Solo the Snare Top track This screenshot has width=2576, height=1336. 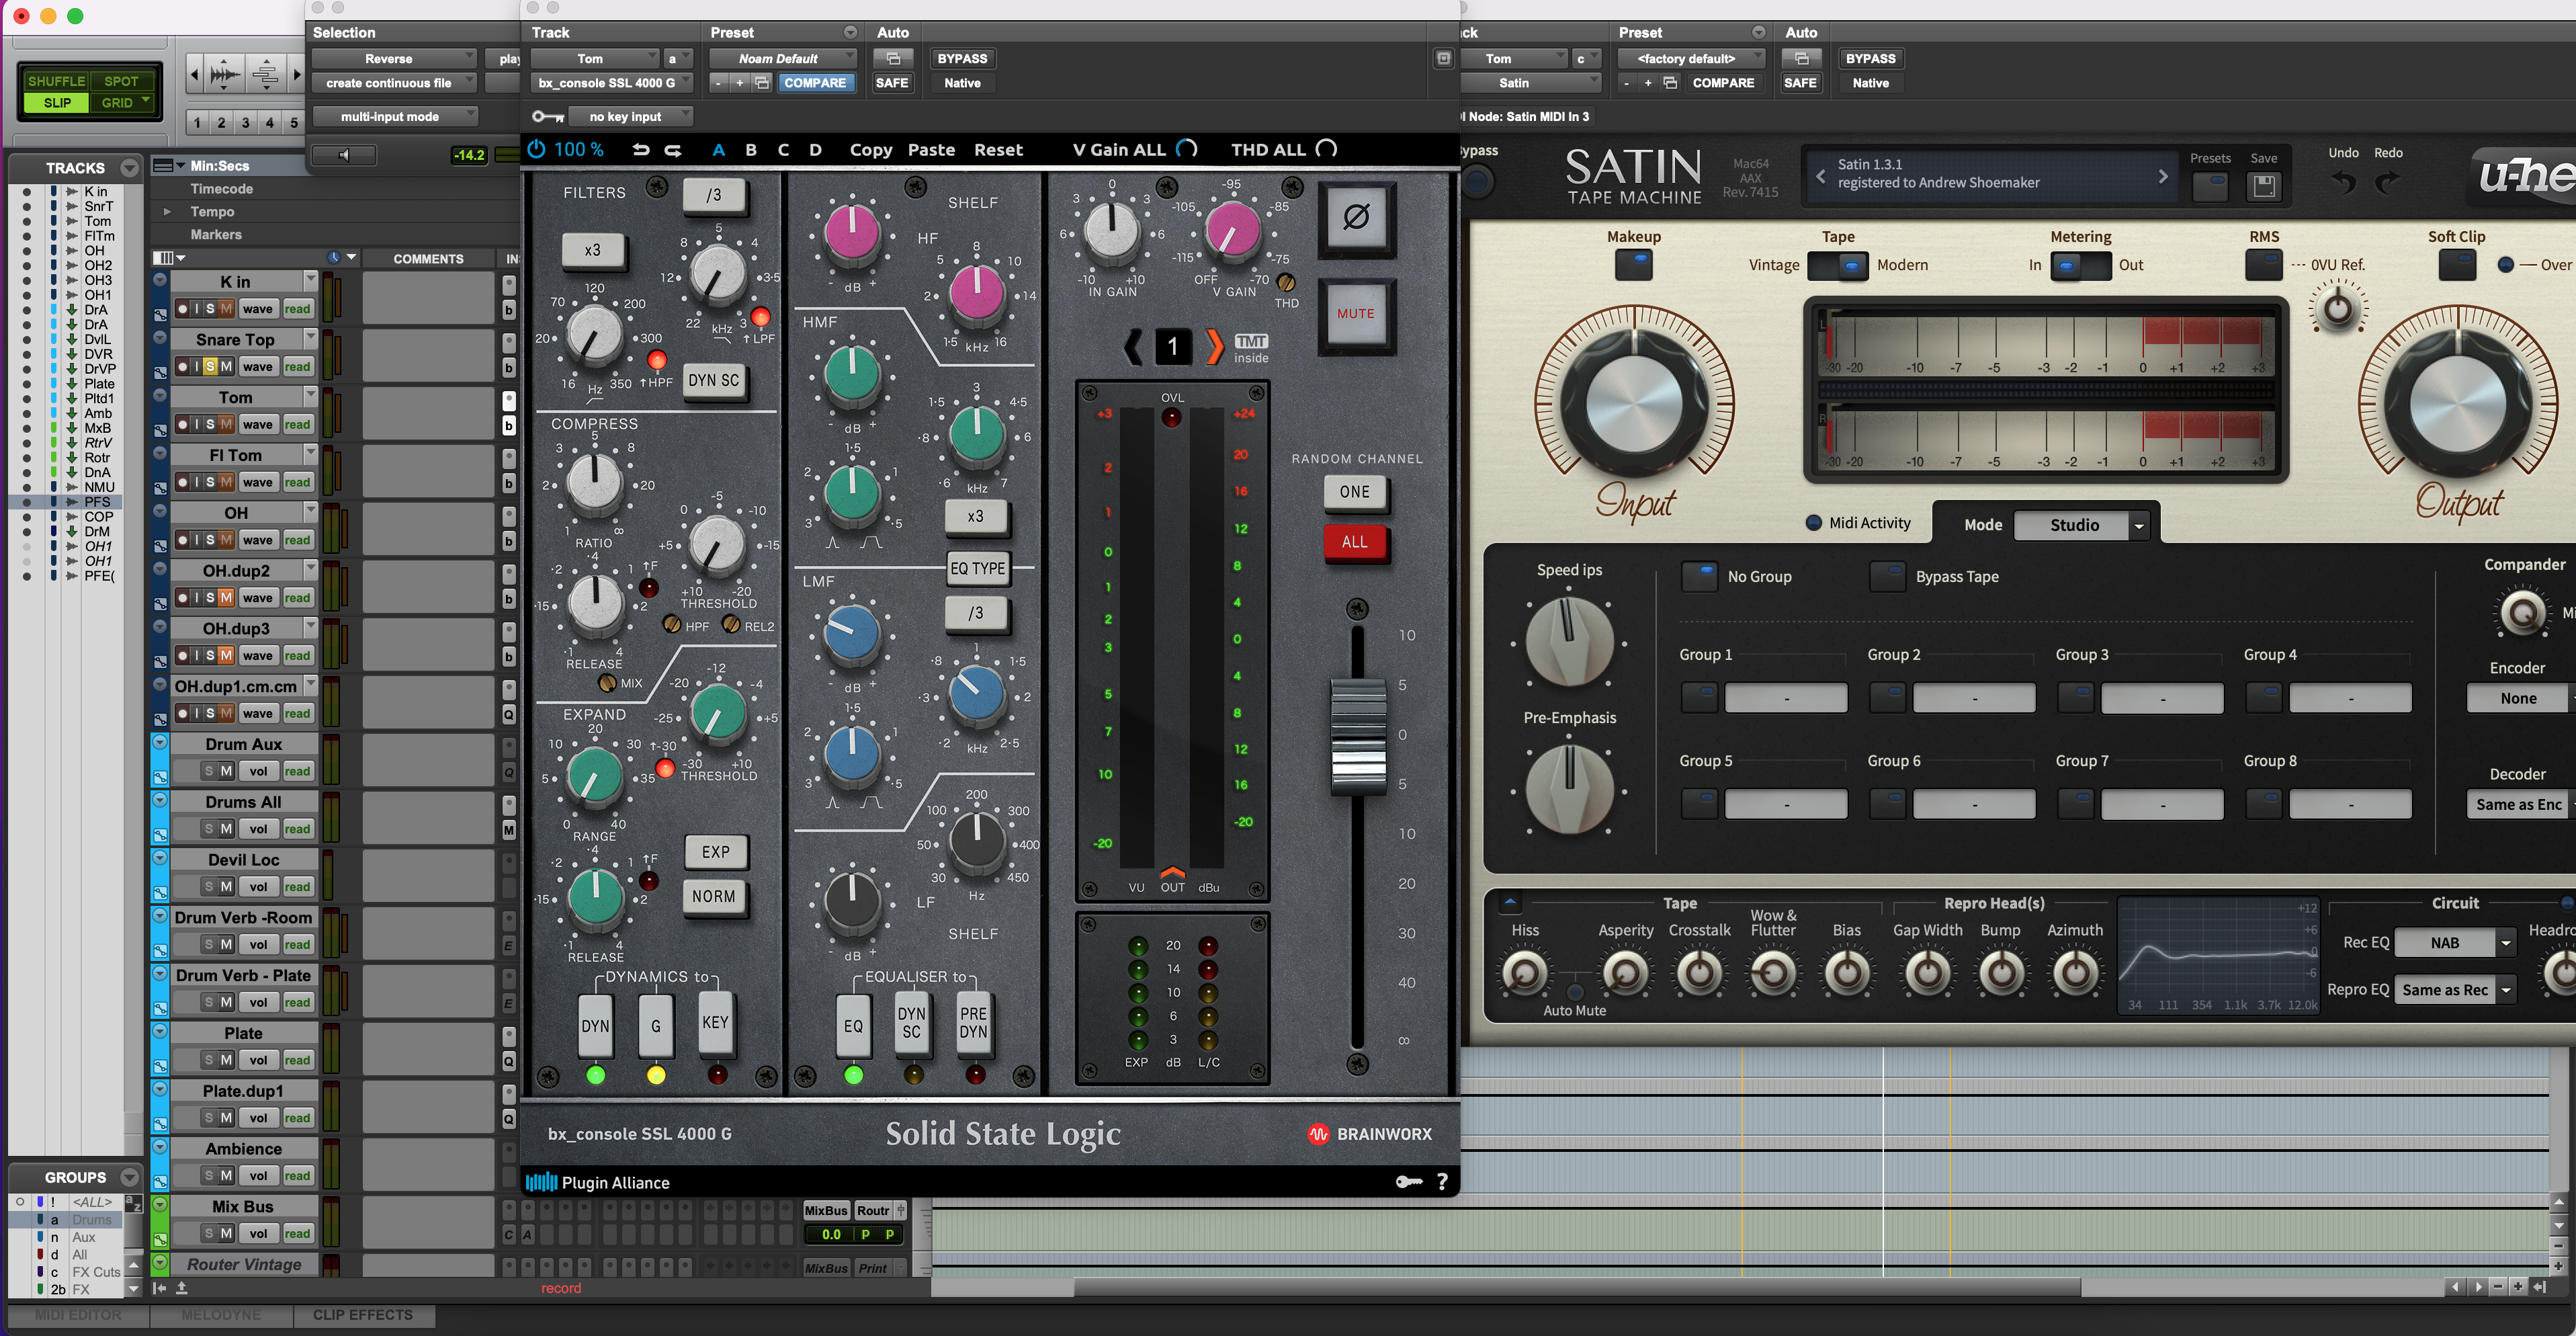tap(210, 367)
